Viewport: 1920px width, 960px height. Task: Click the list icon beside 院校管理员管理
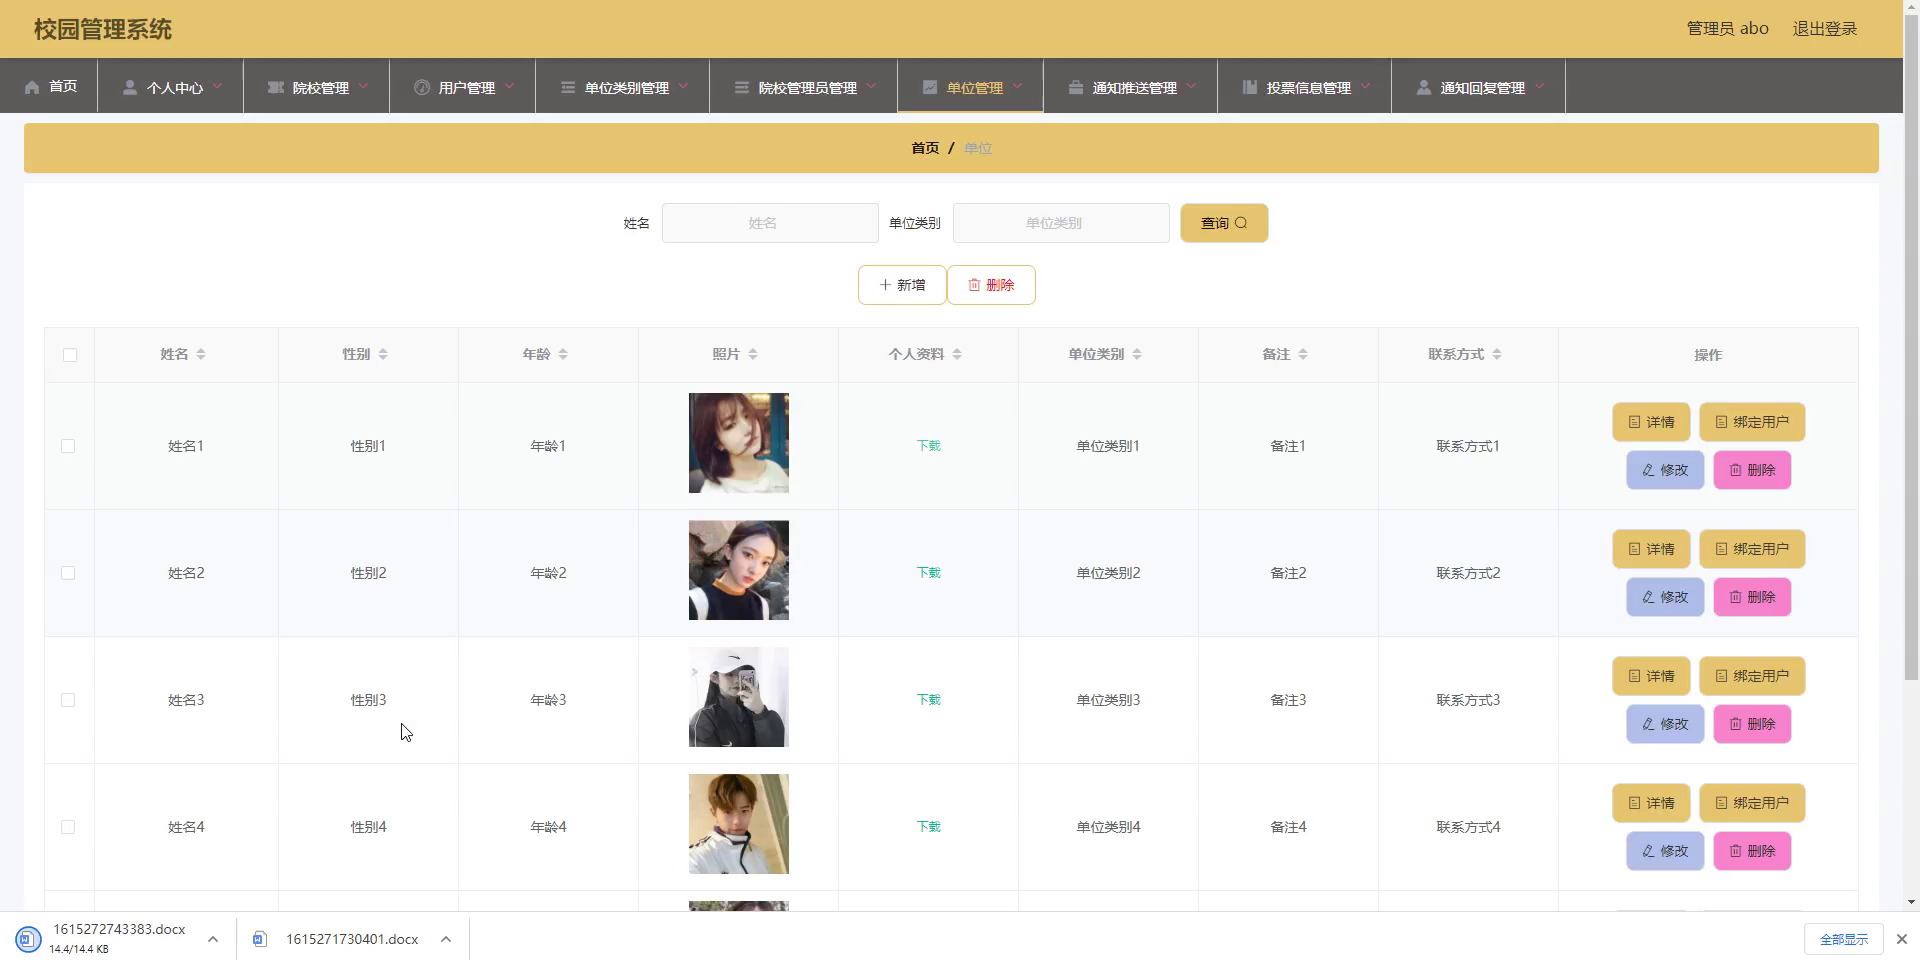click(742, 88)
